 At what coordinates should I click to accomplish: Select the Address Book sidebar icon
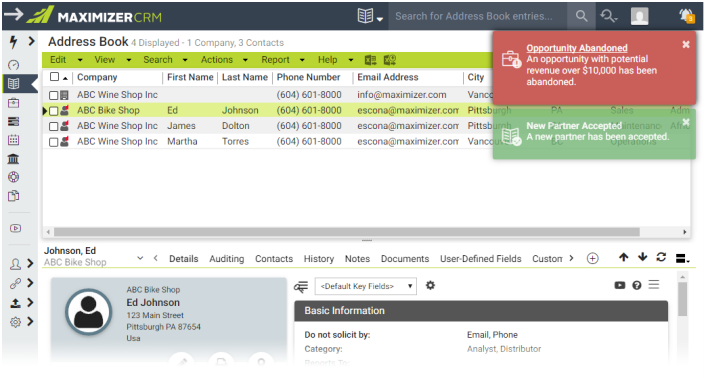coord(14,83)
